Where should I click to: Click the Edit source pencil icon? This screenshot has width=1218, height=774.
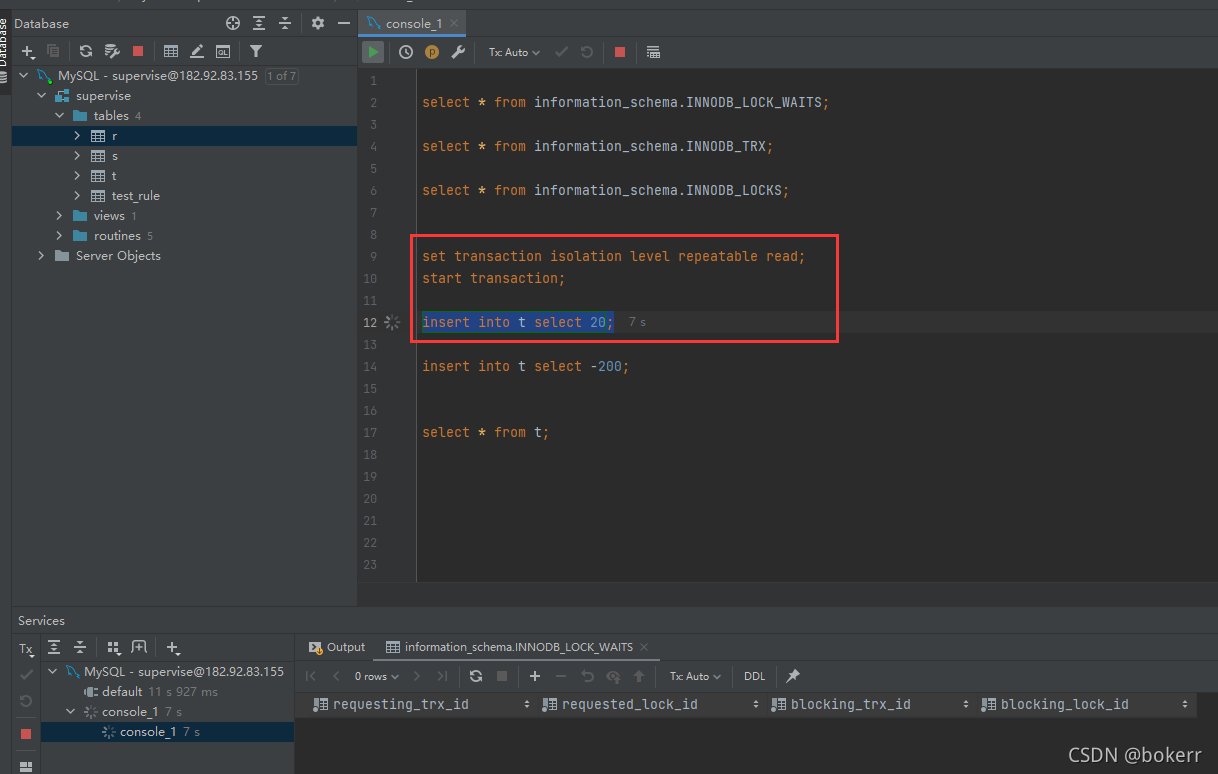197,51
